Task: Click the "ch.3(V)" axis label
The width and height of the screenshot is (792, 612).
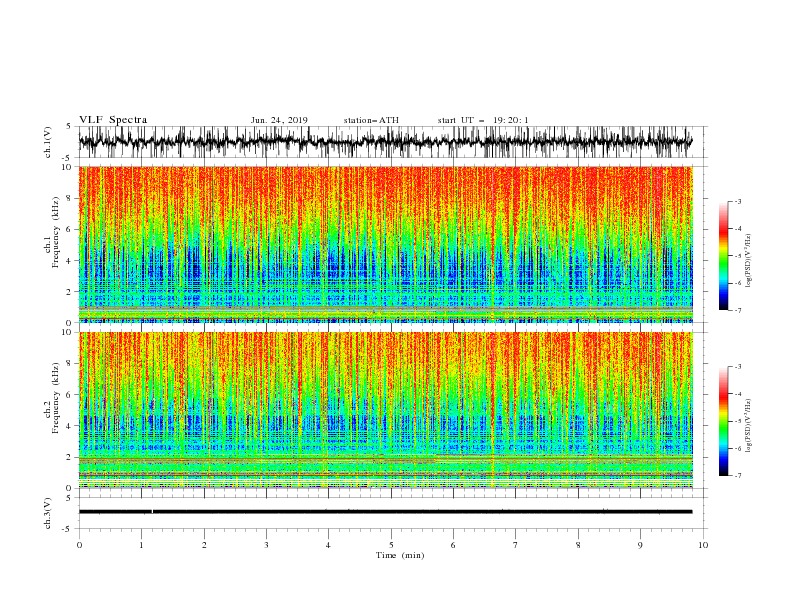Action: (48, 513)
